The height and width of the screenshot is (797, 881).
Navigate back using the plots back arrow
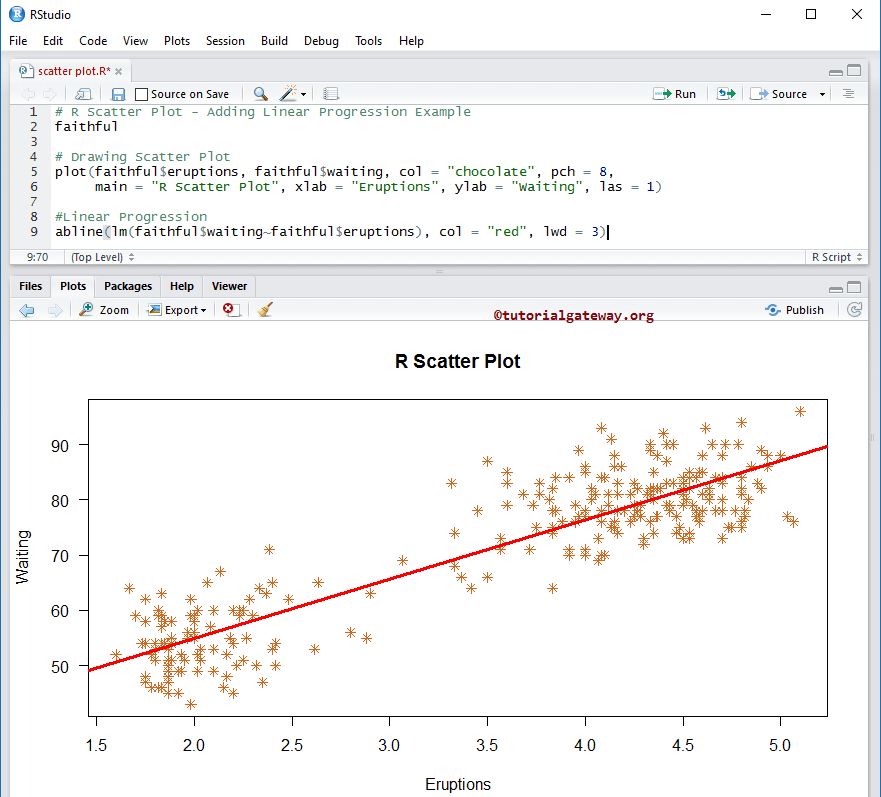[27, 309]
